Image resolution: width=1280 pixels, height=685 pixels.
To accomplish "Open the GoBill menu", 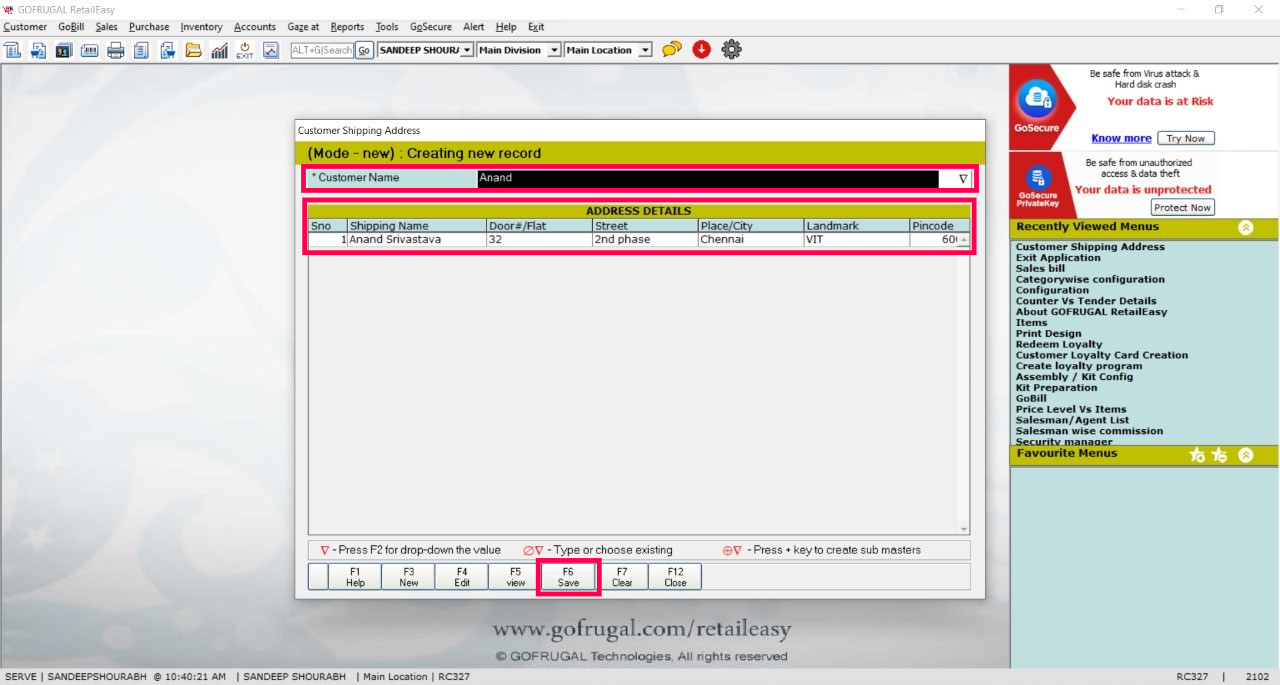I will pyautogui.click(x=71, y=27).
